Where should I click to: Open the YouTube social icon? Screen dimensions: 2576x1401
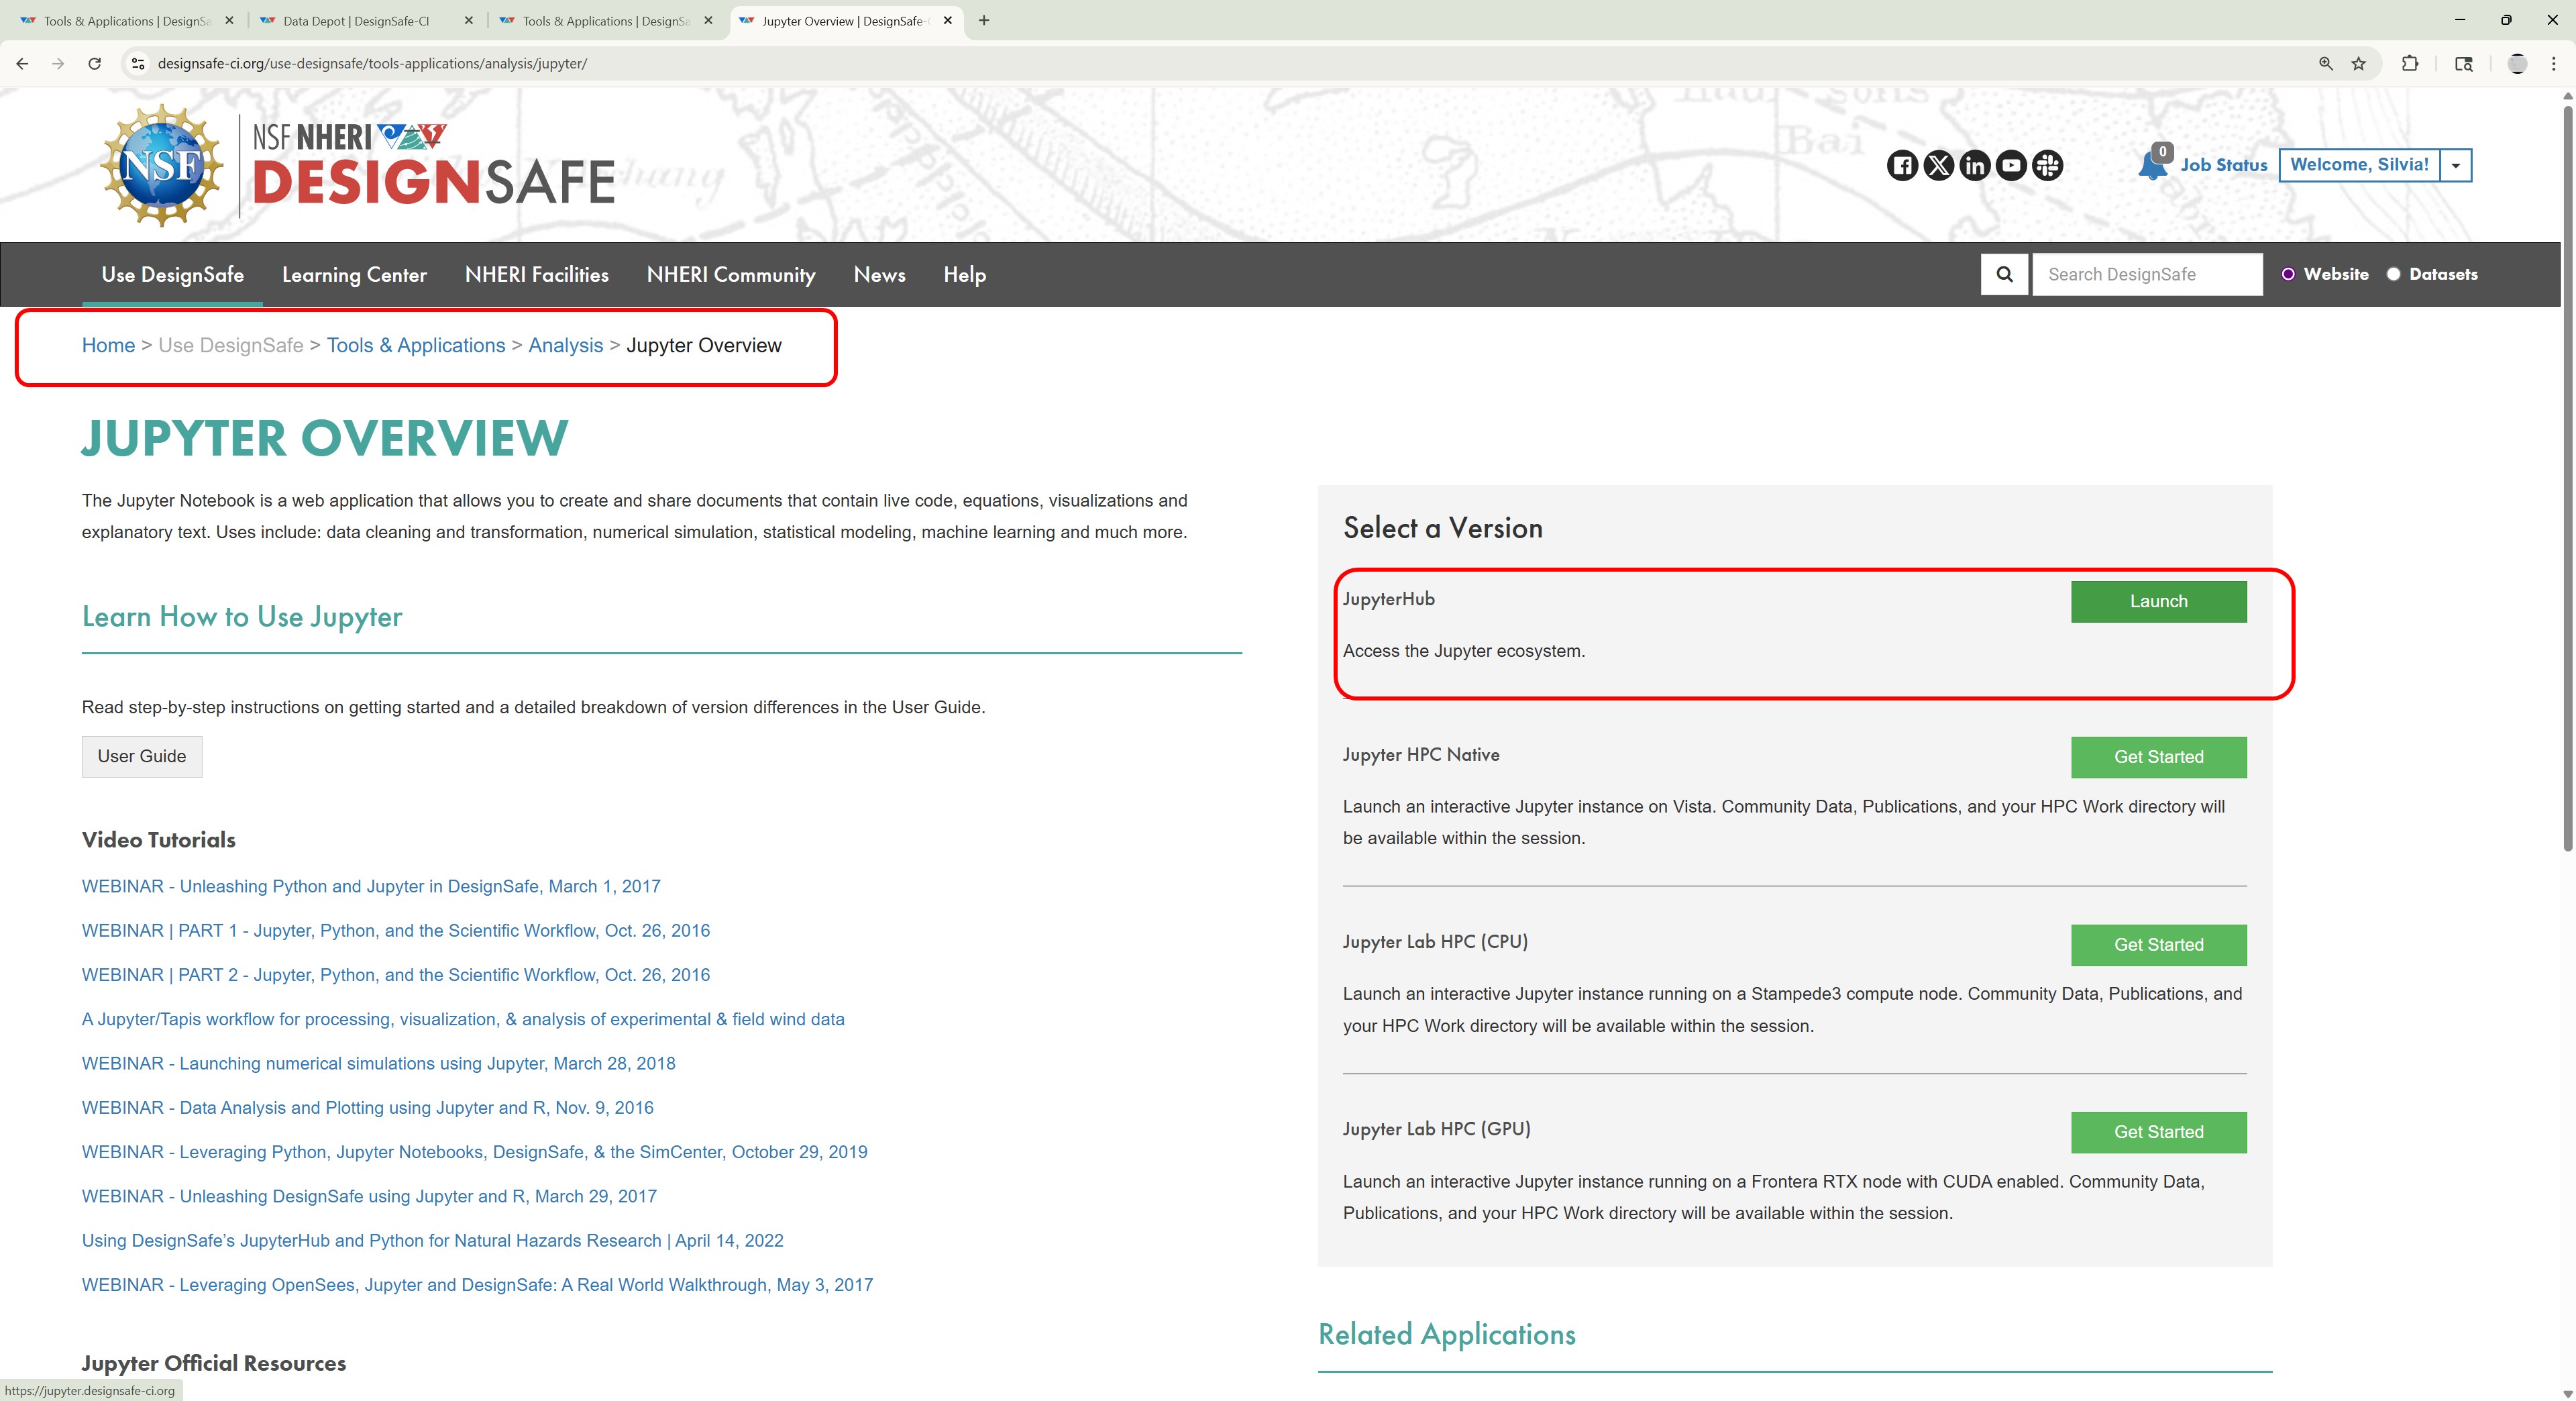coord(2011,165)
